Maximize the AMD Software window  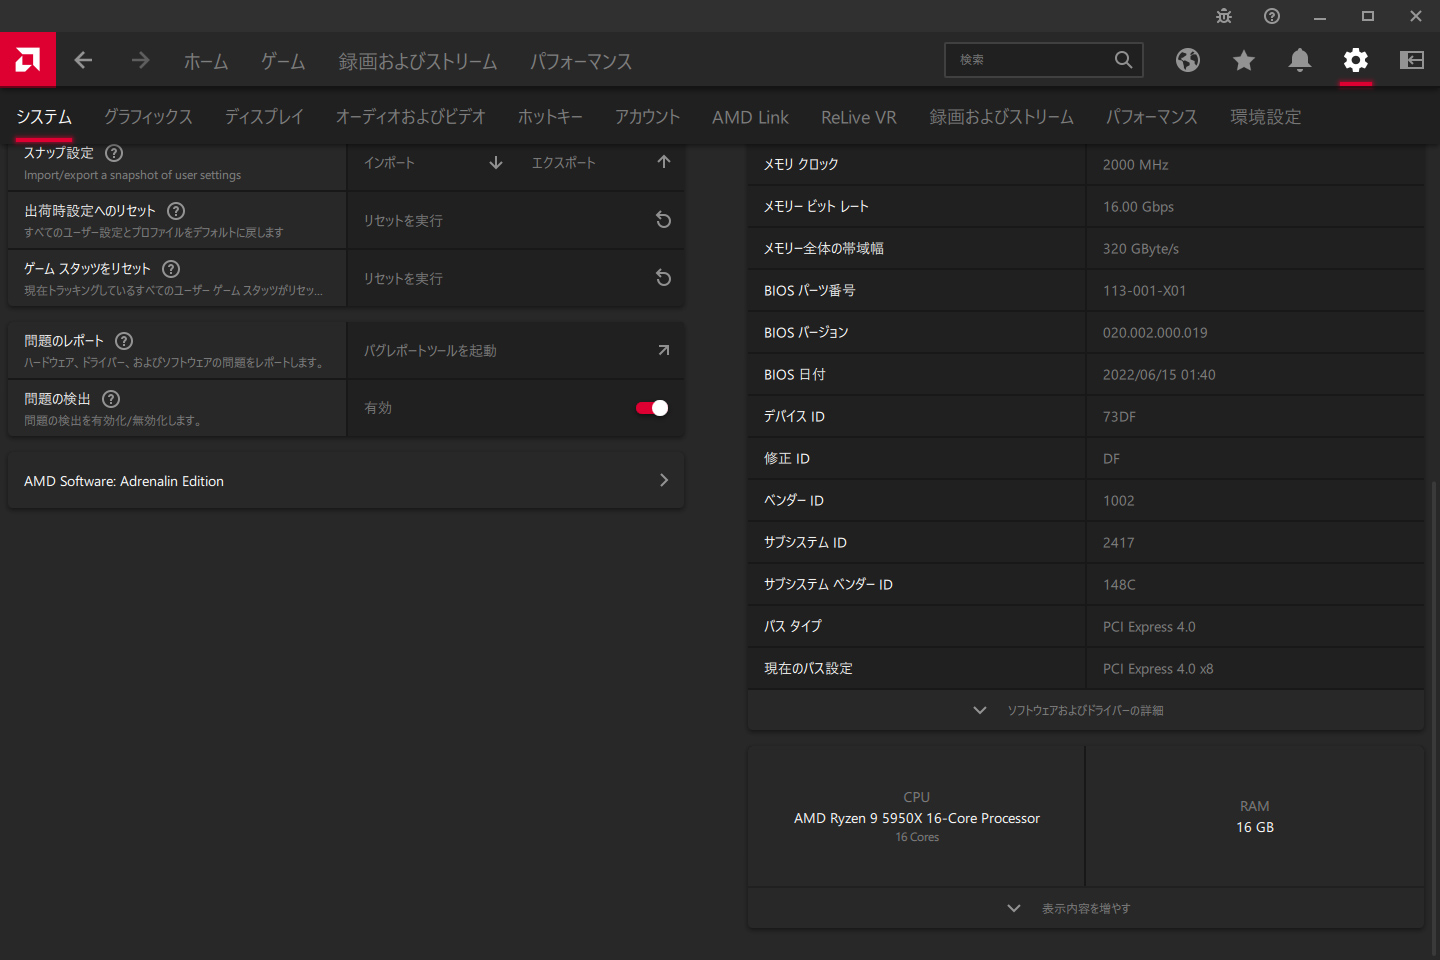tap(1368, 16)
